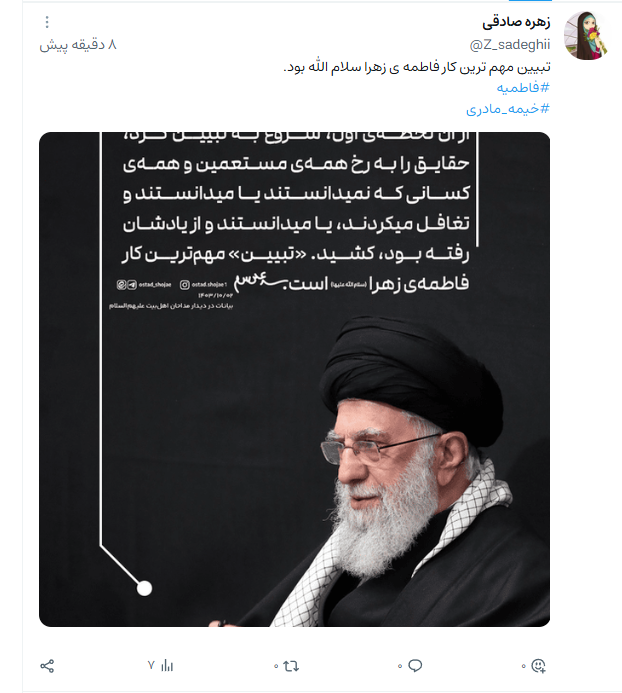Click the post text about فاطمه ی زهرا

pyautogui.click(x=417, y=67)
